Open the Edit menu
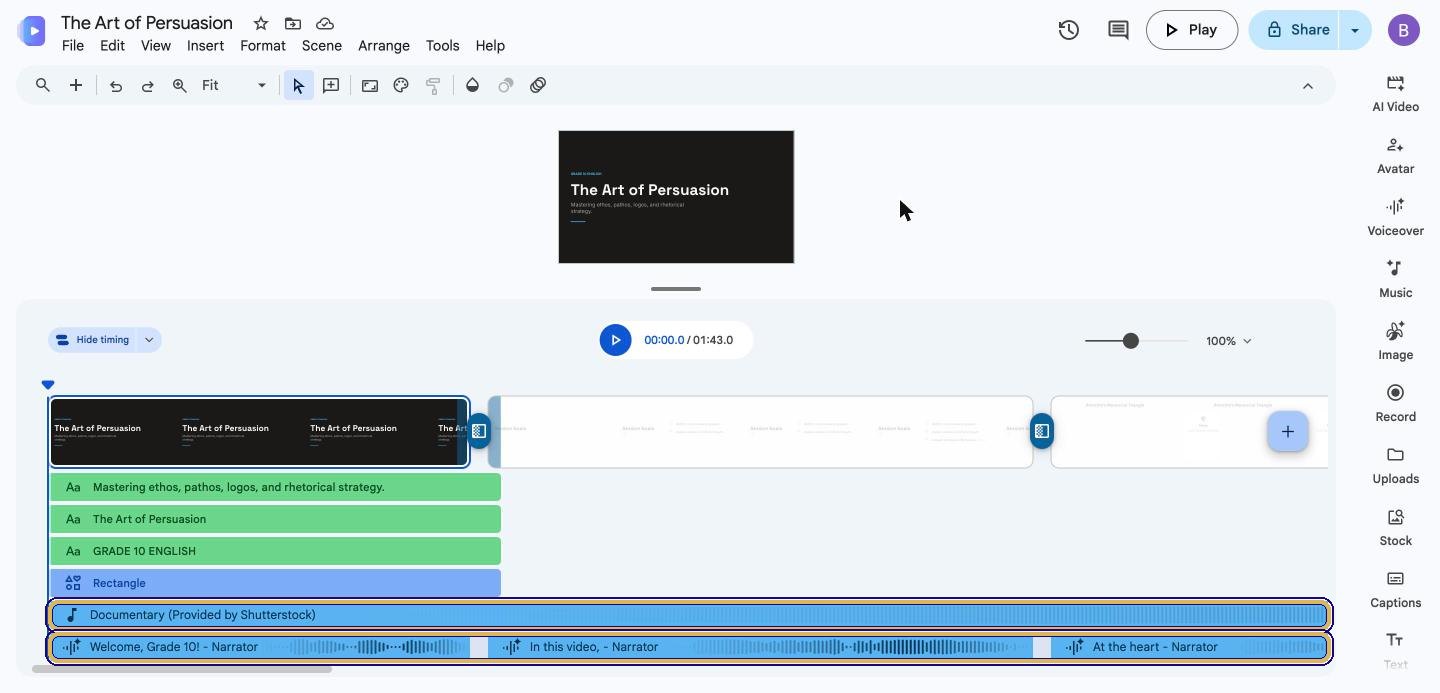 click(x=112, y=46)
